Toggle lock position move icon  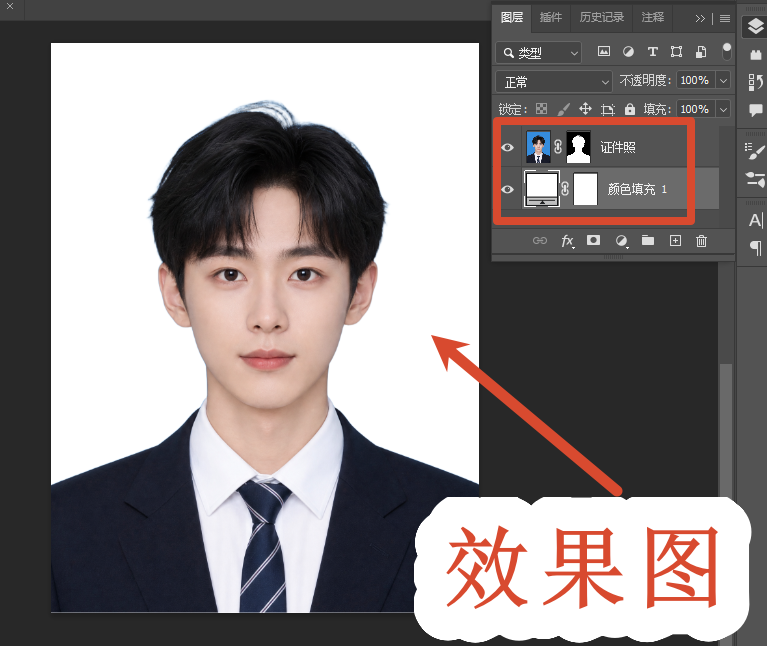coord(586,109)
